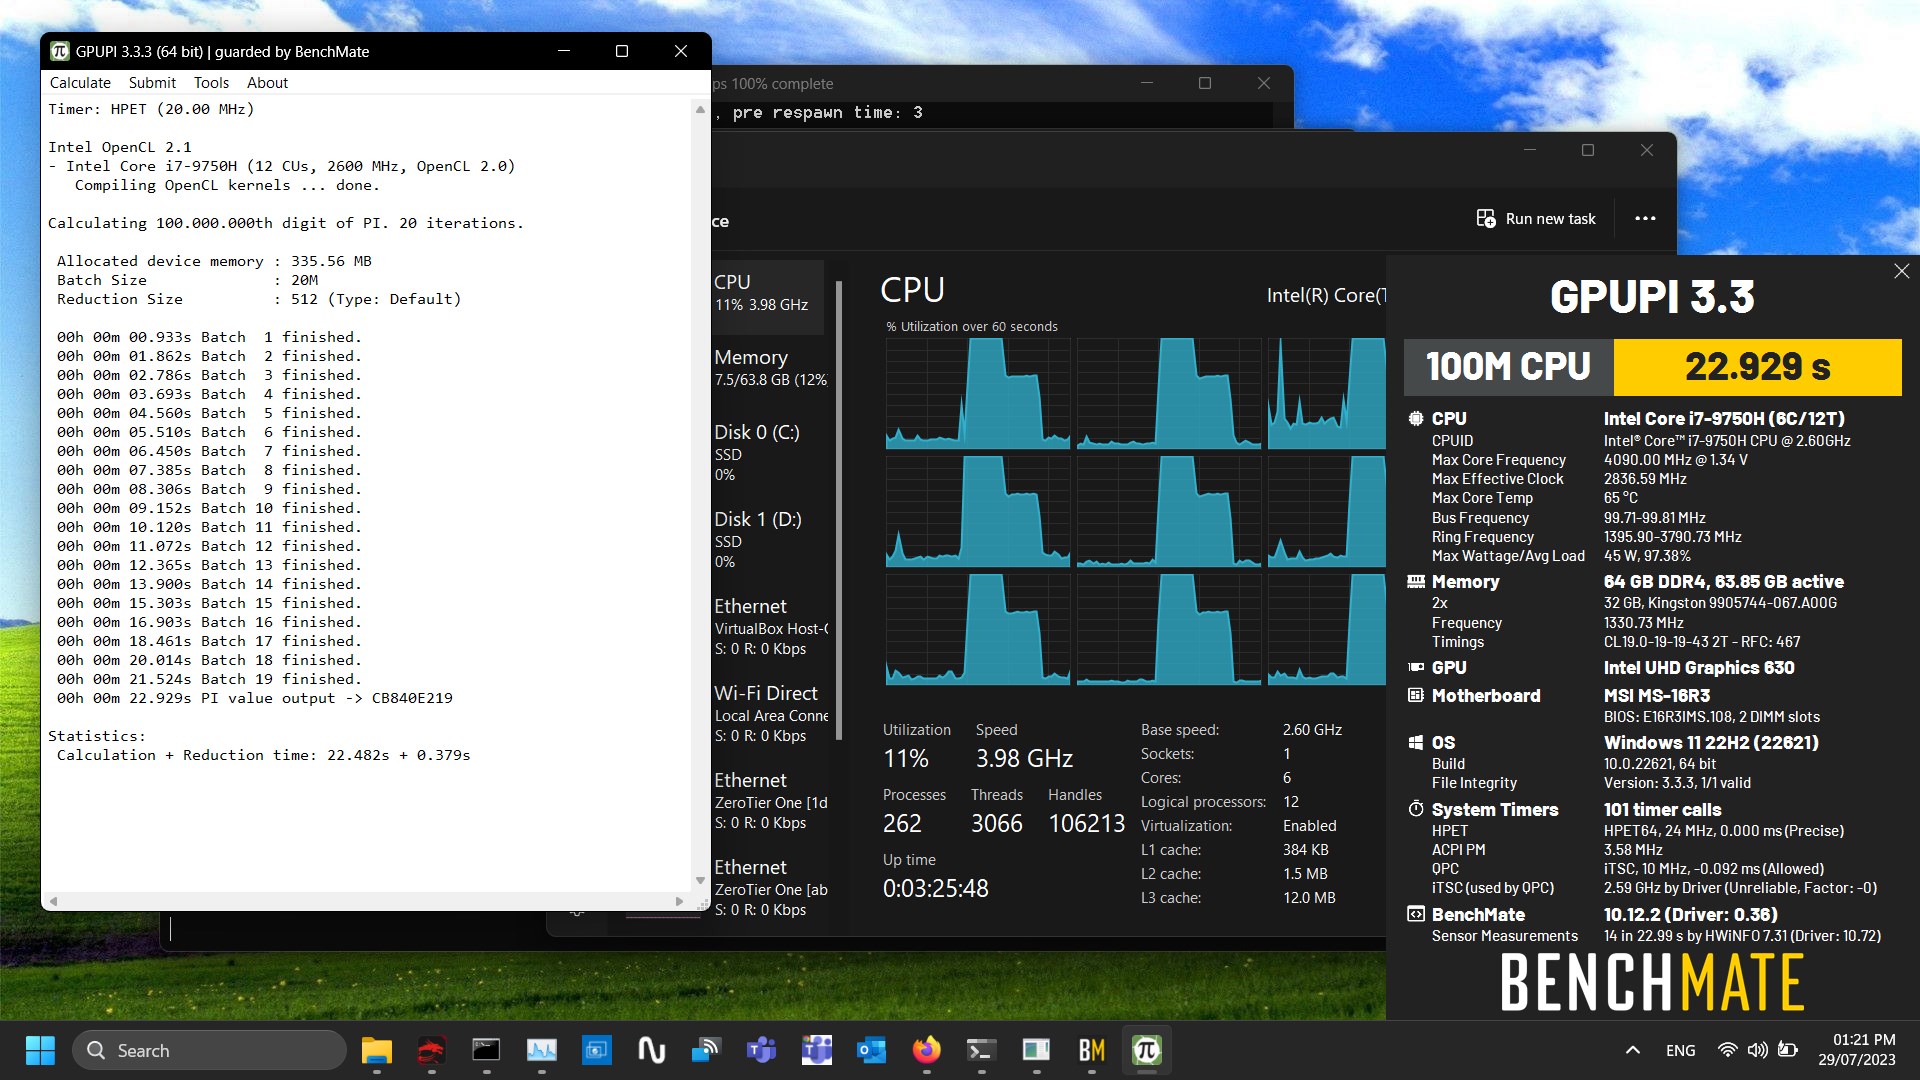Open the Tools menu in GPUPI
1920x1080 pixels.
point(211,83)
